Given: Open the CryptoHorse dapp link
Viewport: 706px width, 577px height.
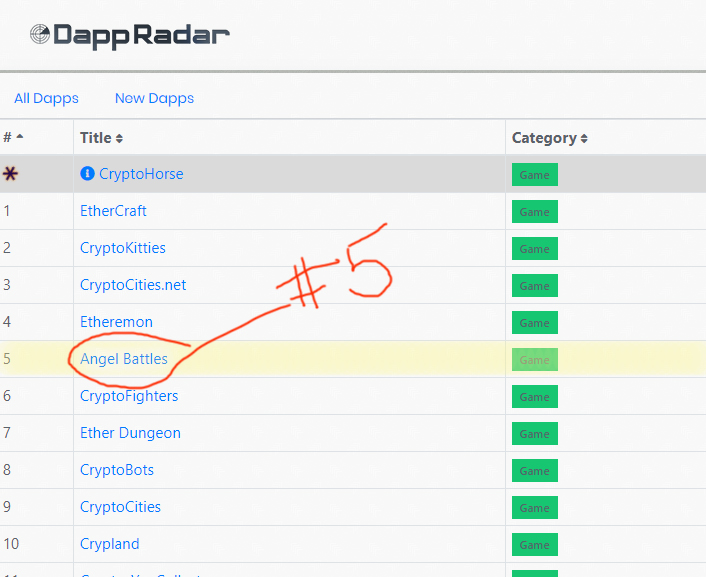Looking at the screenshot, I should pyautogui.click(x=141, y=174).
